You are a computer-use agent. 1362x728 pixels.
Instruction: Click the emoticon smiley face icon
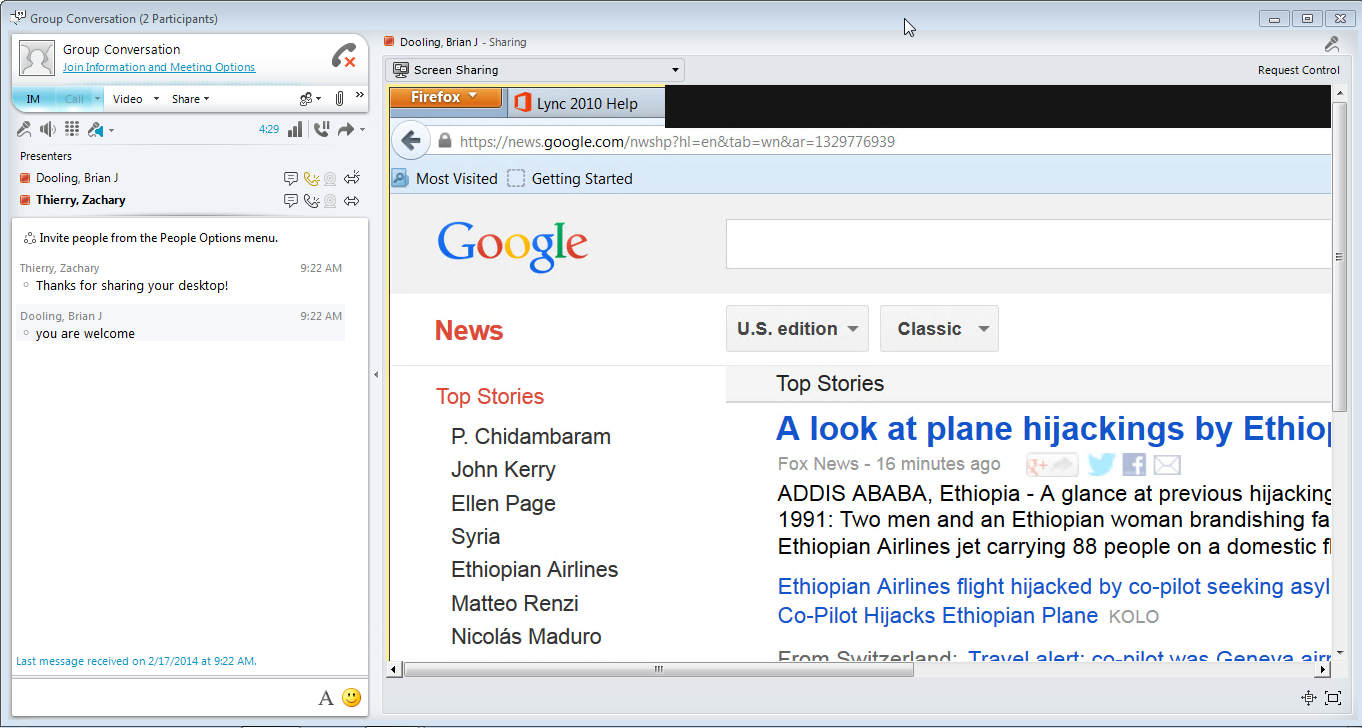click(351, 698)
